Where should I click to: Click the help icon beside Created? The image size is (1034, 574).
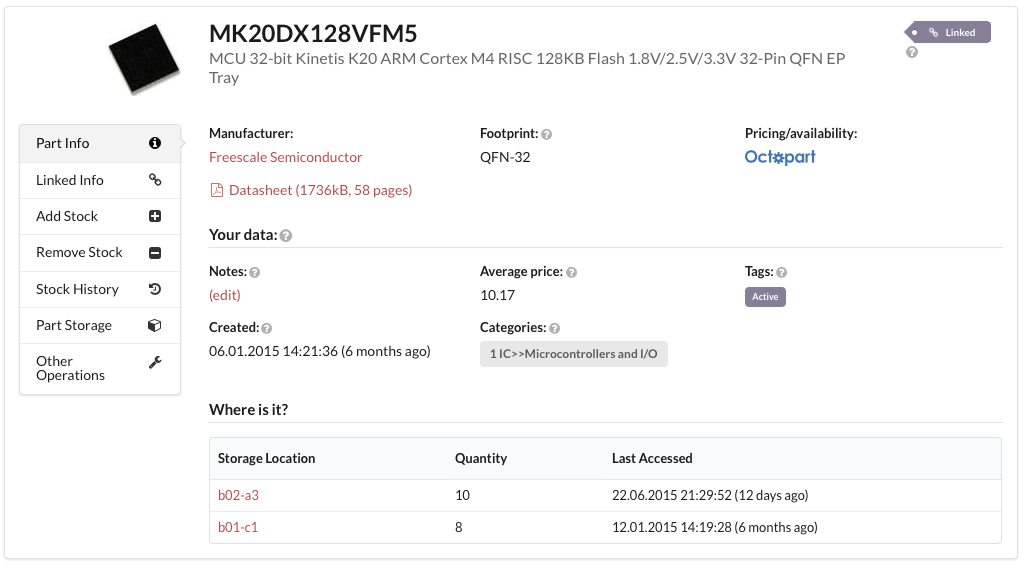pos(266,329)
